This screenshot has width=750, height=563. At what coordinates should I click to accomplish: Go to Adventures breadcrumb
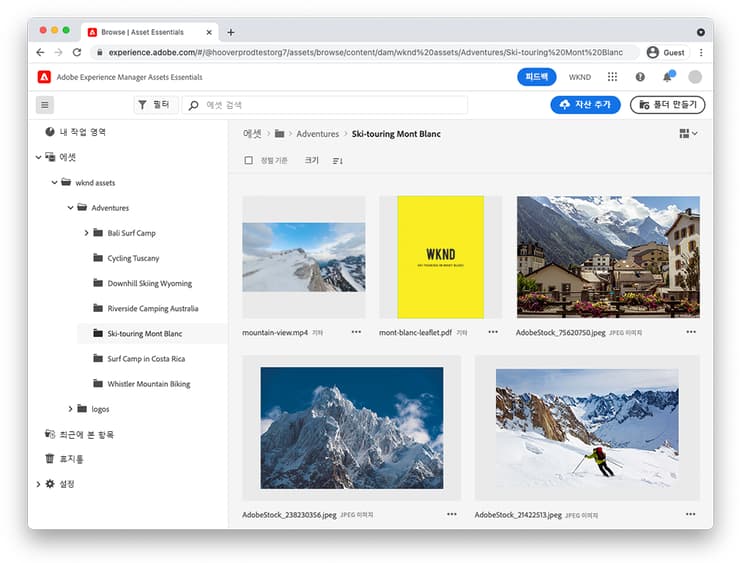[318, 134]
